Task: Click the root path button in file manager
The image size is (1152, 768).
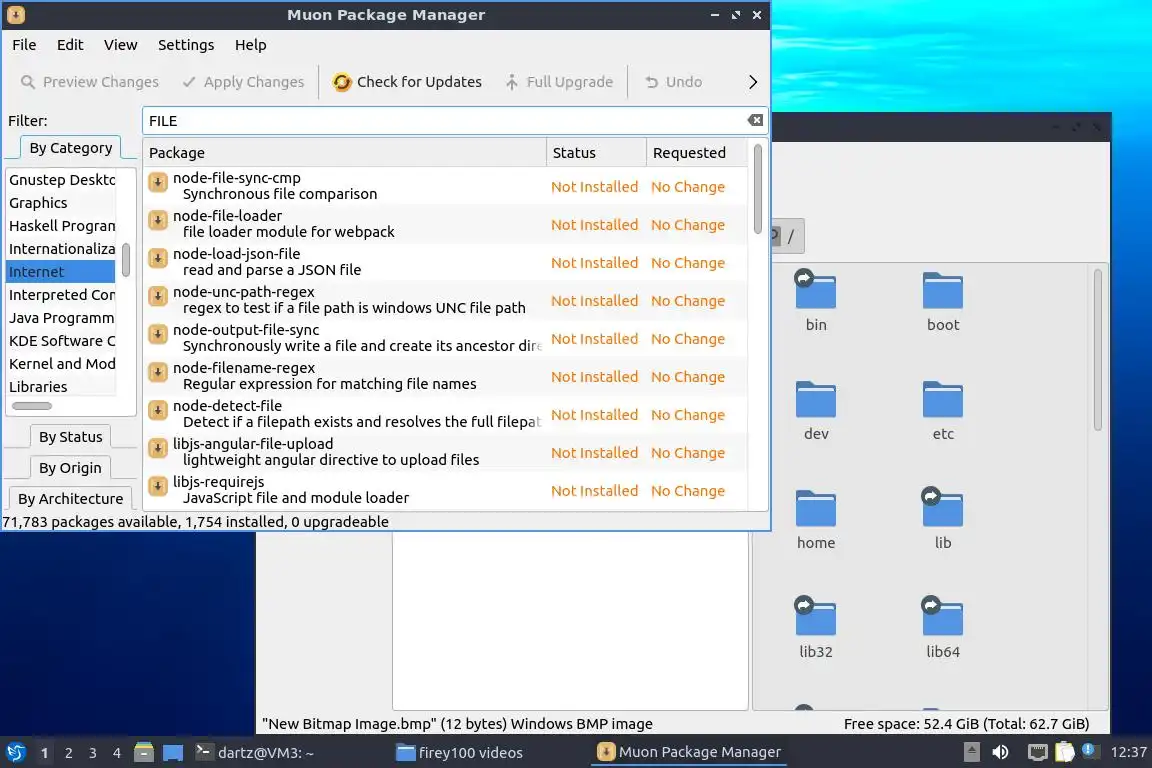Action: pyautogui.click(x=791, y=237)
